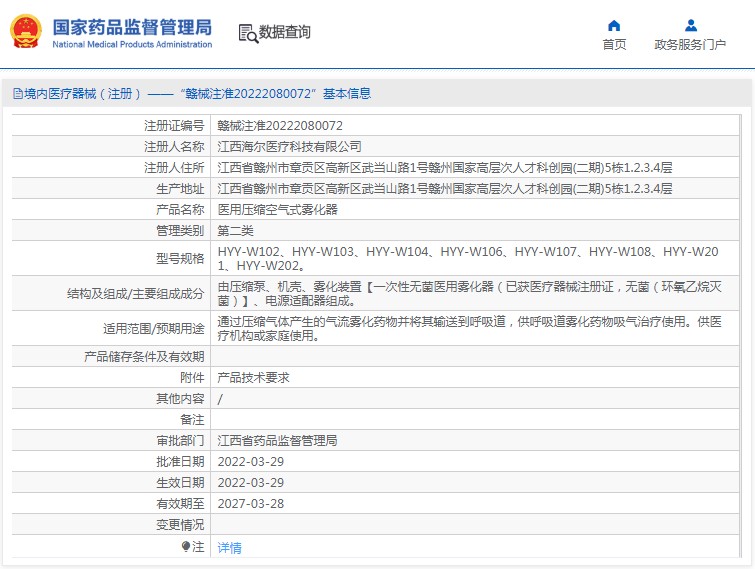This screenshot has height=569, width=755.
Task: Click the 国家药品监督管理局 title
Action: point(132,27)
